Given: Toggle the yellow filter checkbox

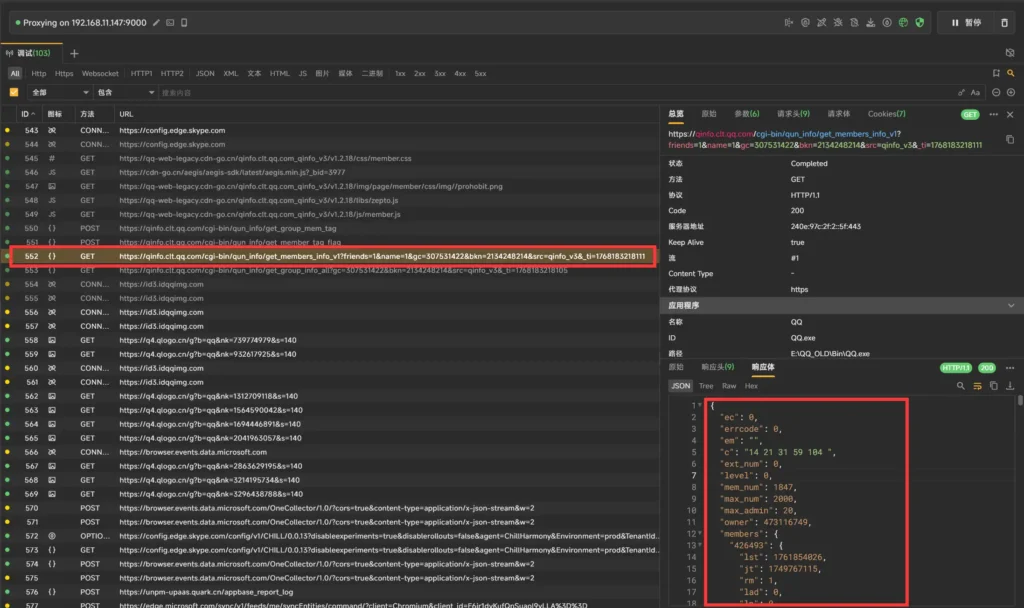Looking at the screenshot, I should [14, 93].
